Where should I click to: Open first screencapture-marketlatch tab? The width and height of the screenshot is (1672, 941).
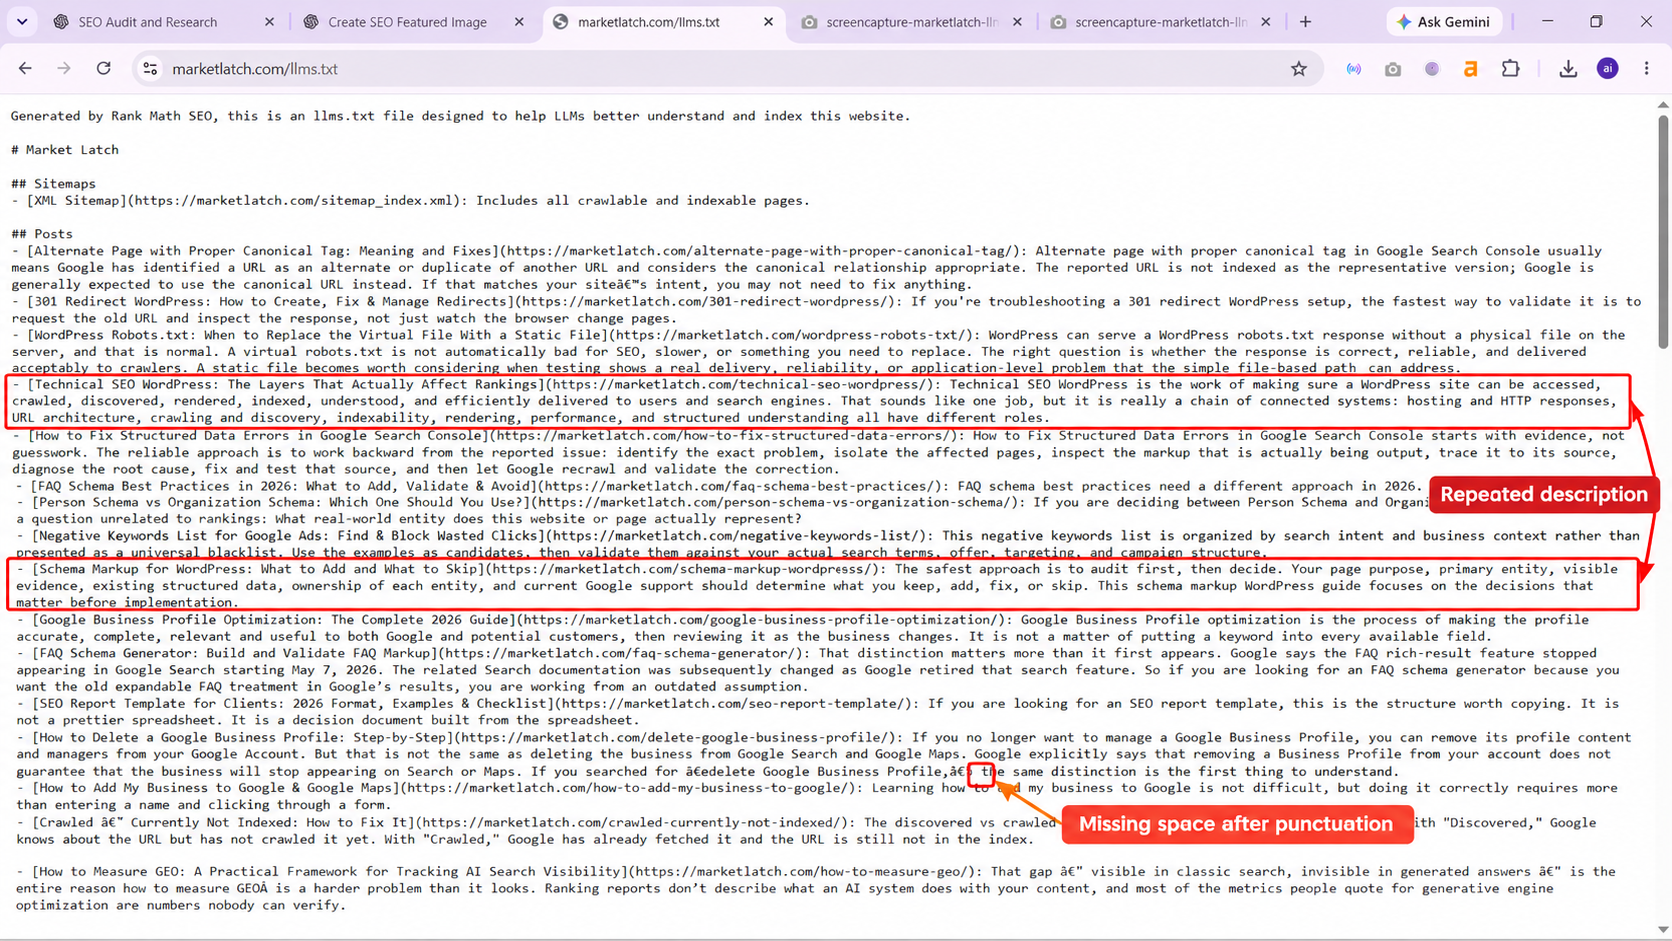click(x=912, y=21)
